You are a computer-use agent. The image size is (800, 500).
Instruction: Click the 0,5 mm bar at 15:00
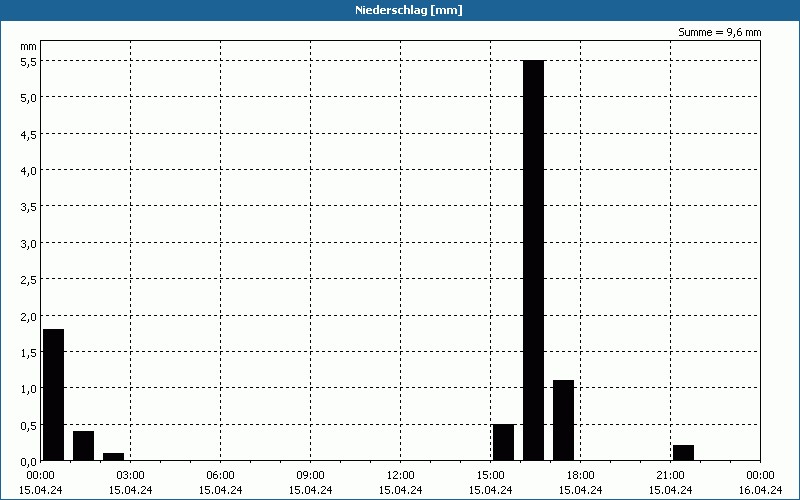point(504,442)
